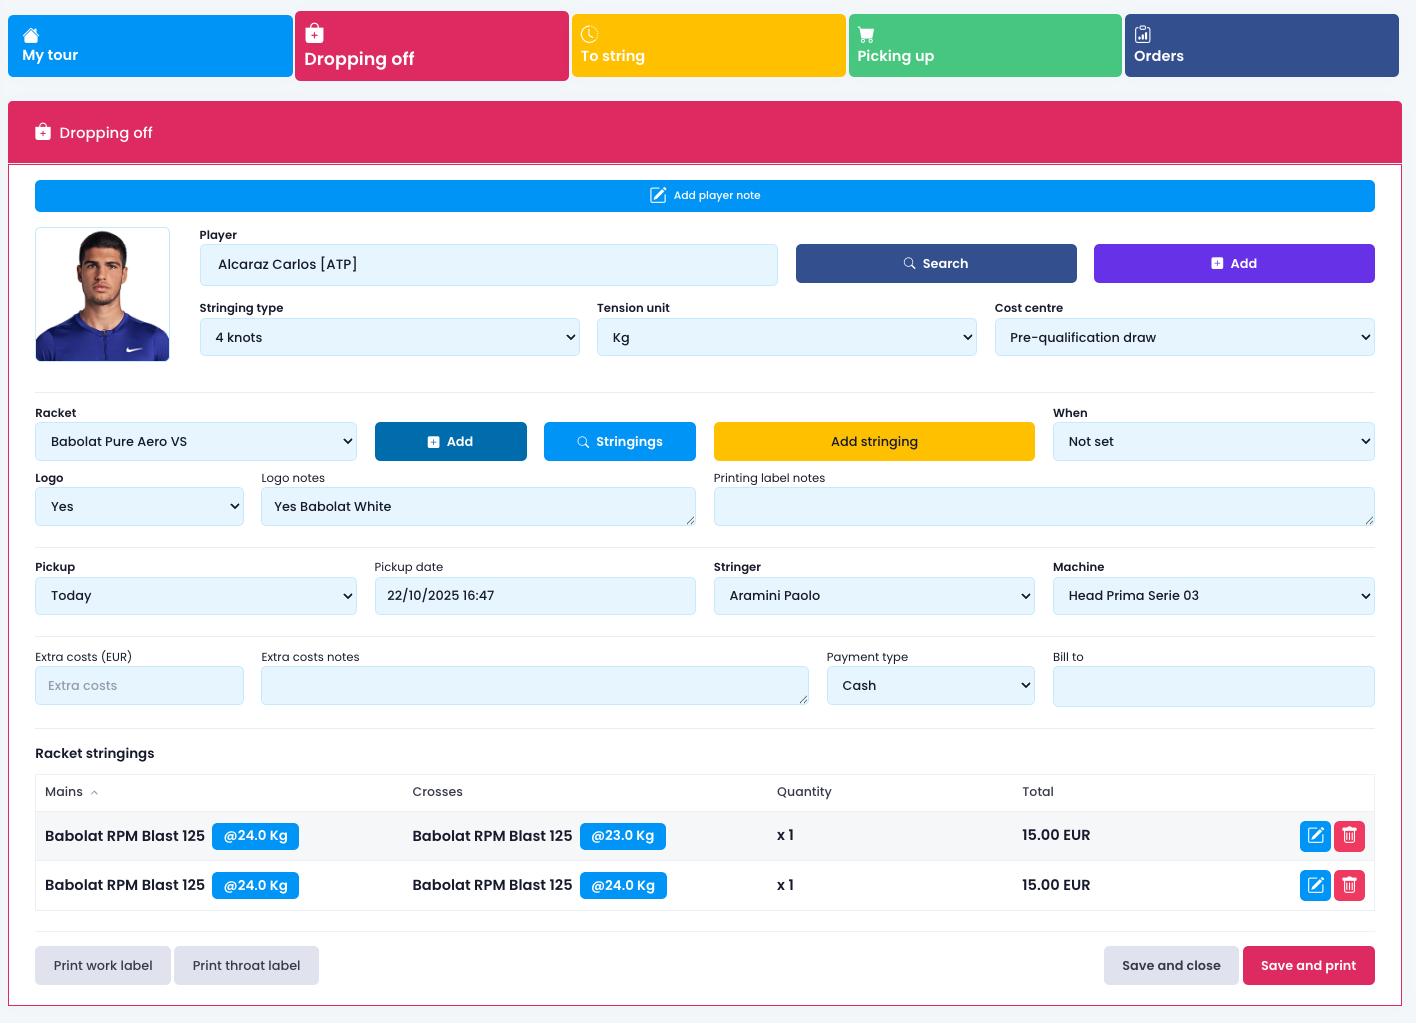The width and height of the screenshot is (1416, 1023).
Task: Click the Mains column sort arrow
Action: pos(95,793)
